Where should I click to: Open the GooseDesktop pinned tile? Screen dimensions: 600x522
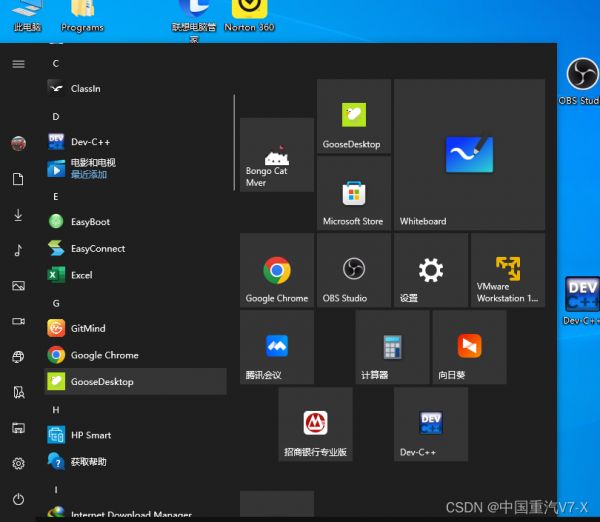[x=354, y=116]
